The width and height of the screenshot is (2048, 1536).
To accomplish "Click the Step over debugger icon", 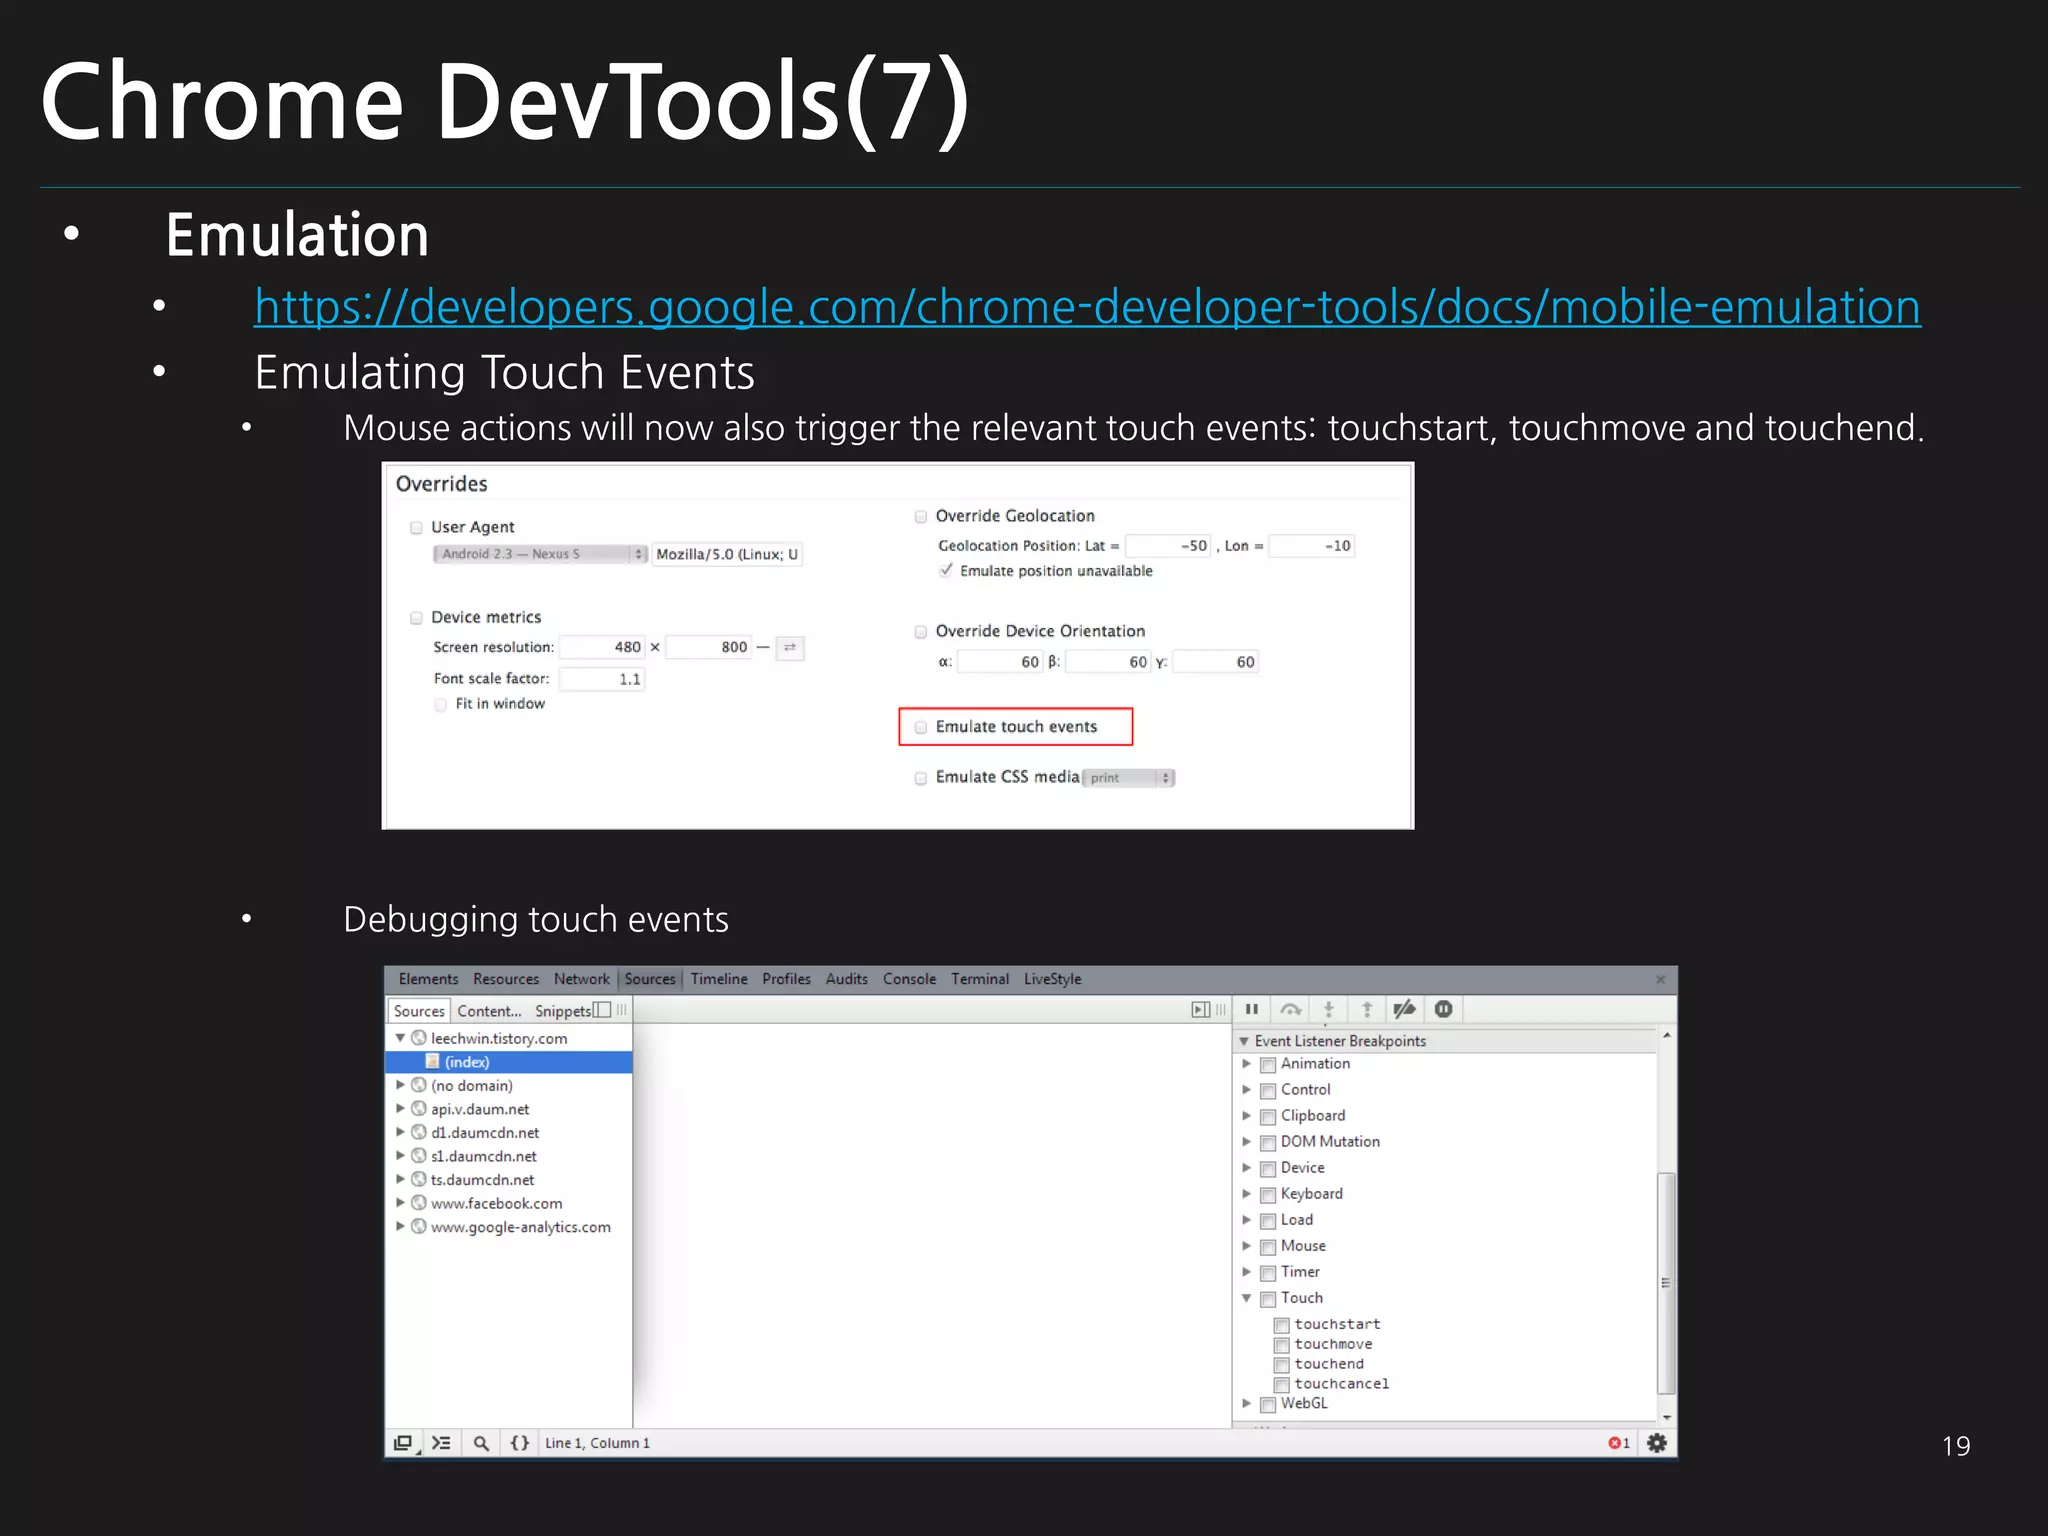I will click(x=1290, y=1009).
